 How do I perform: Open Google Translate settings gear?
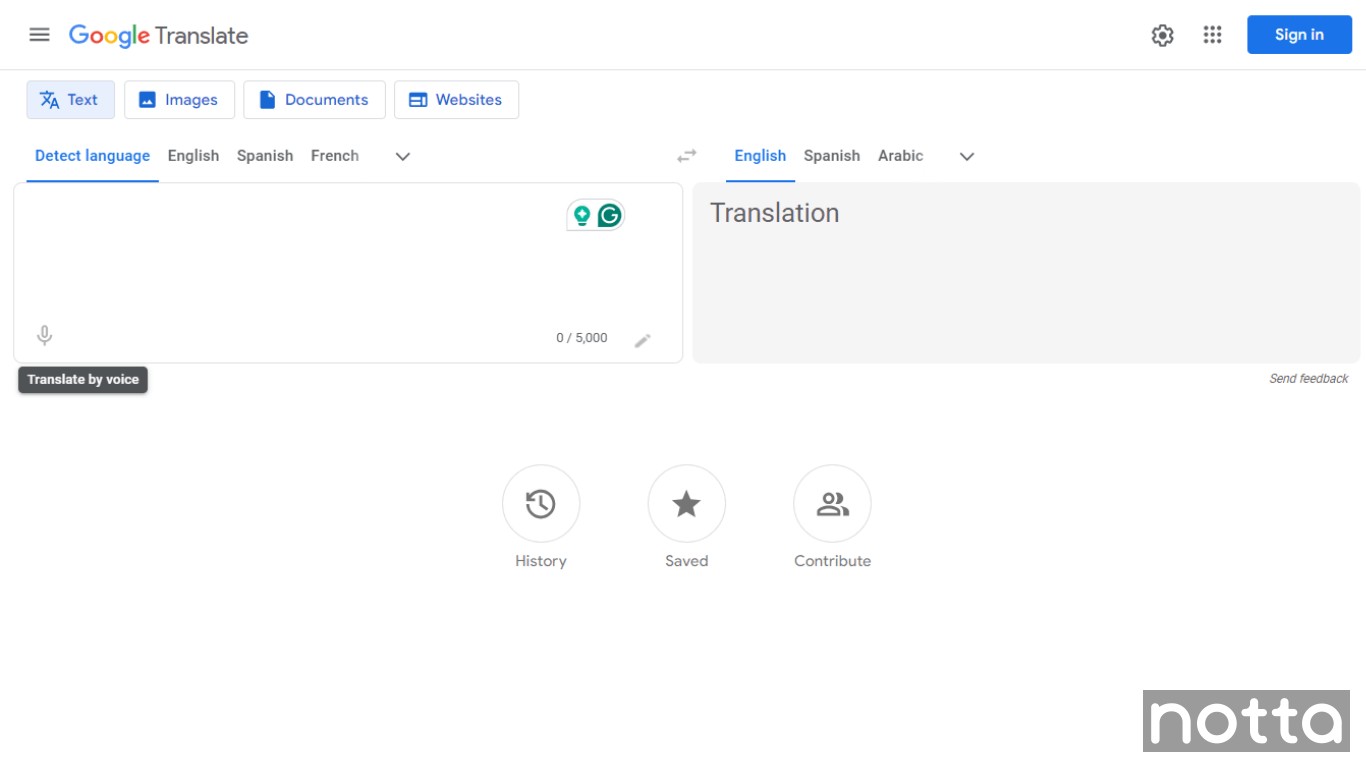(x=1162, y=34)
